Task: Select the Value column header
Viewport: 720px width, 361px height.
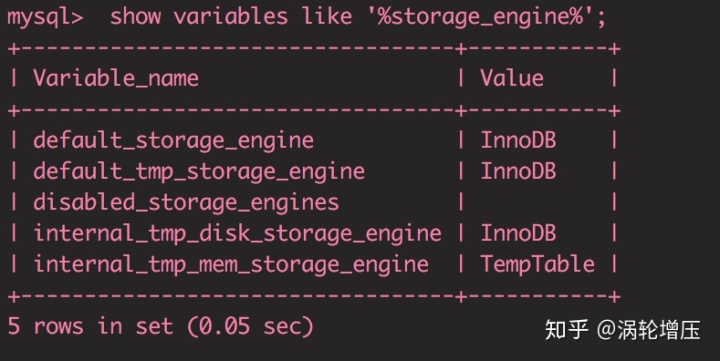Action: 512,78
